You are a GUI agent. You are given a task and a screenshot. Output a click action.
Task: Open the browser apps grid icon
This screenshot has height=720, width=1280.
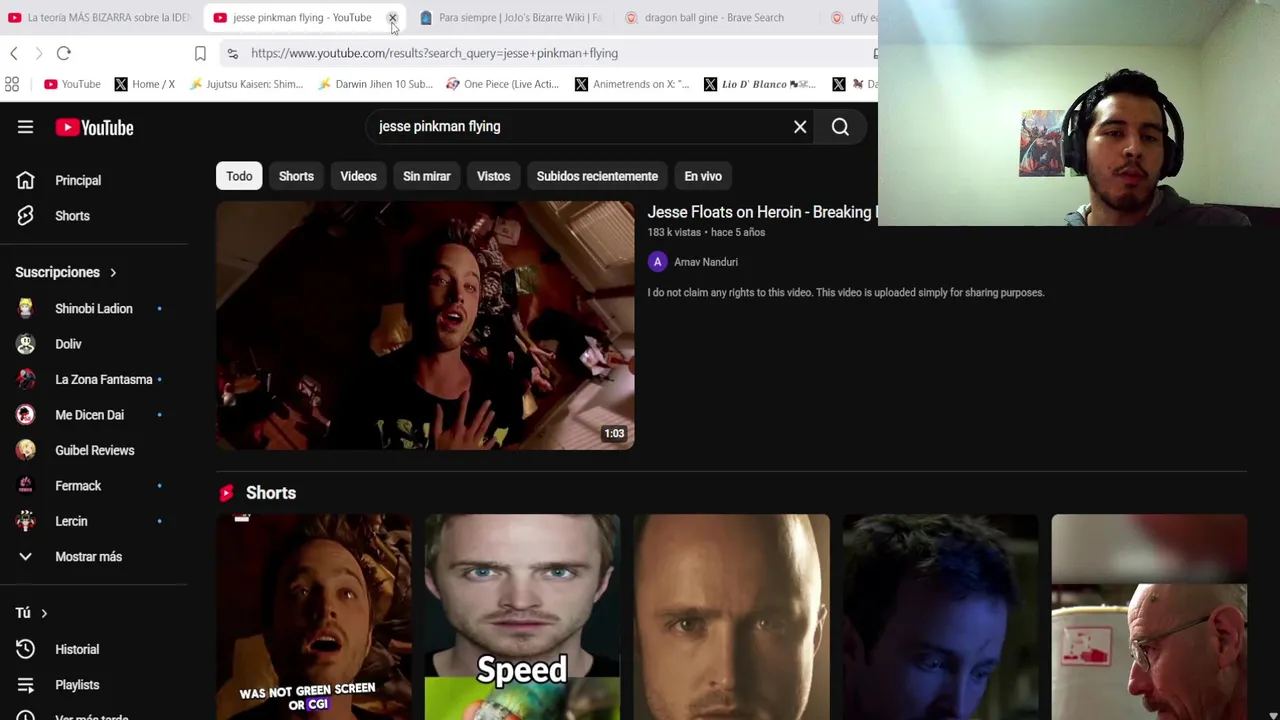click(x=12, y=84)
